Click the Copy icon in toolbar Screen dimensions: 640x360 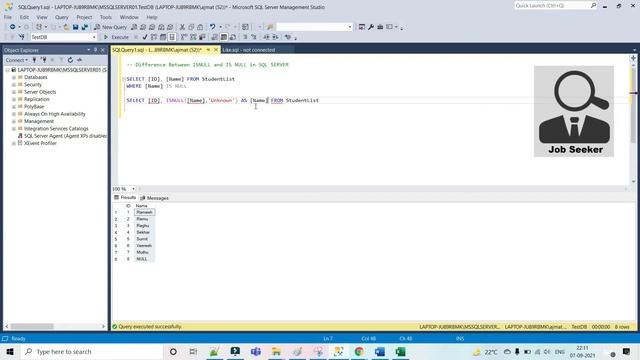pos(191,27)
